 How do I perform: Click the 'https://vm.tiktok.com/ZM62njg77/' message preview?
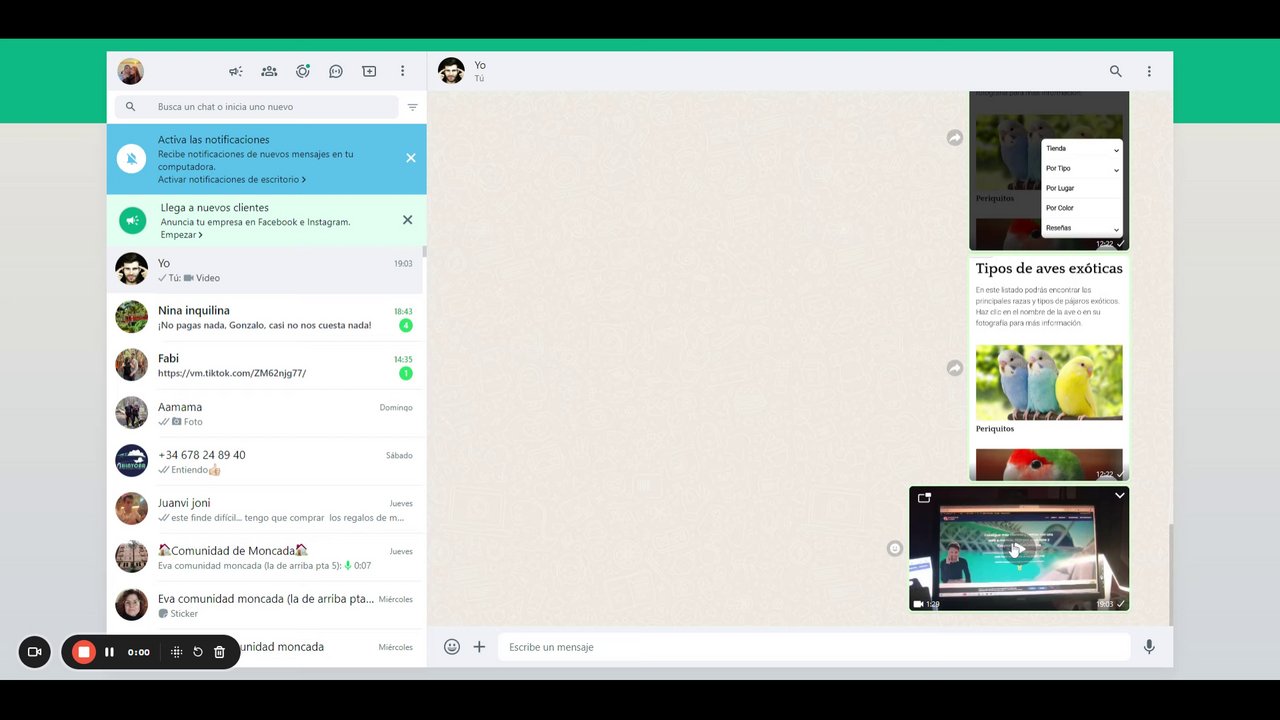click(x=232, y=373)
